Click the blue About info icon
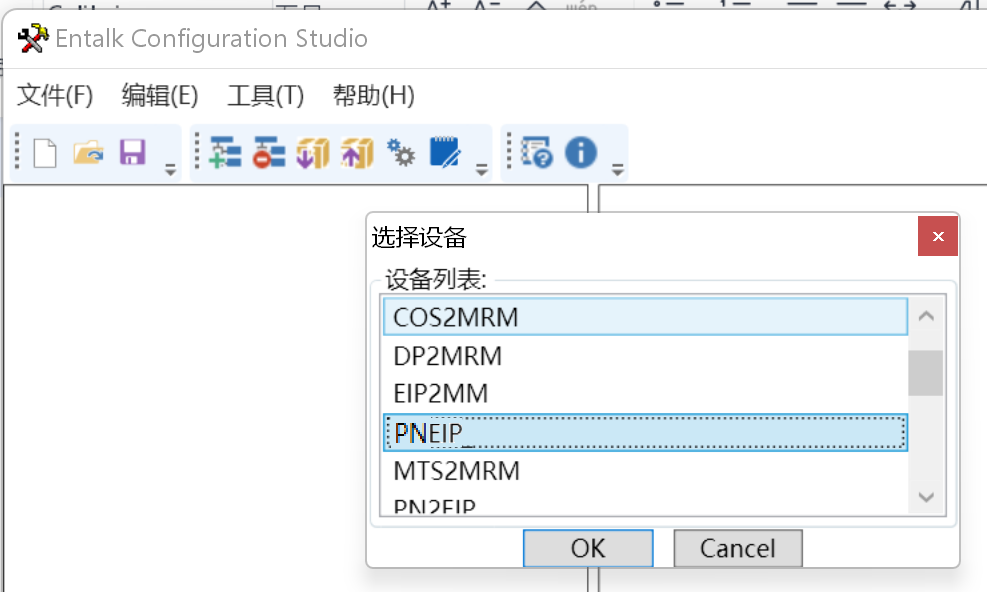 point(580,152)
